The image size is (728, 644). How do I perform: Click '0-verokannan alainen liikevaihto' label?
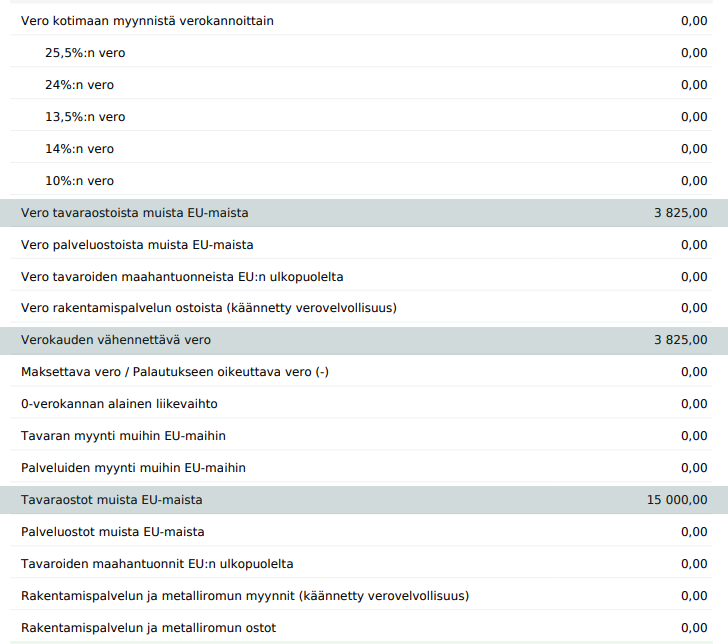point(119,404)
